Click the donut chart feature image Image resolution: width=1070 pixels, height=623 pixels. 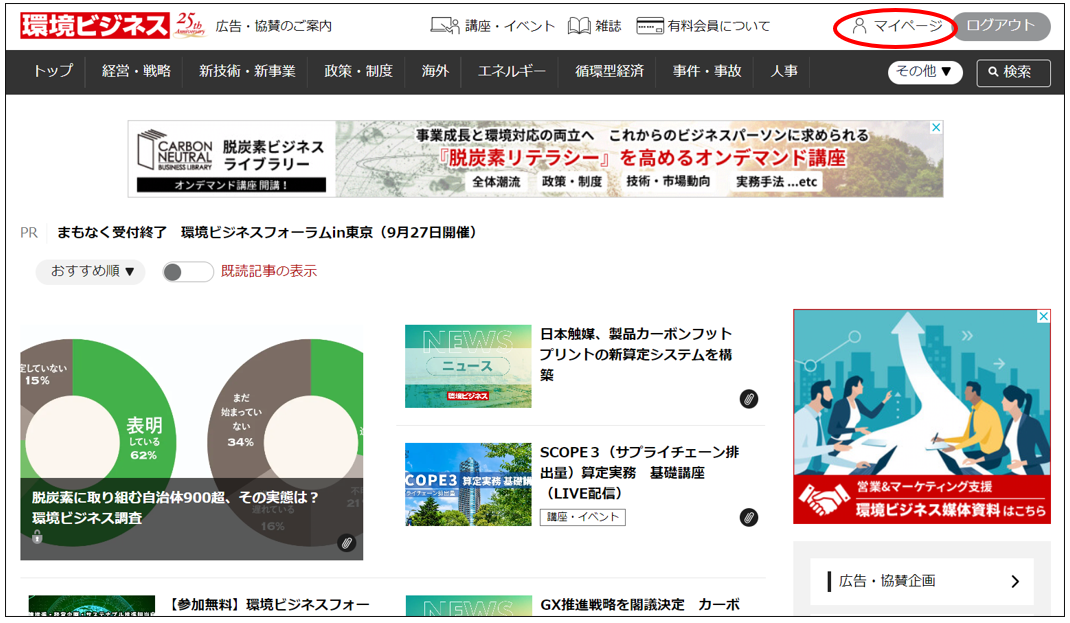point(192,442)
